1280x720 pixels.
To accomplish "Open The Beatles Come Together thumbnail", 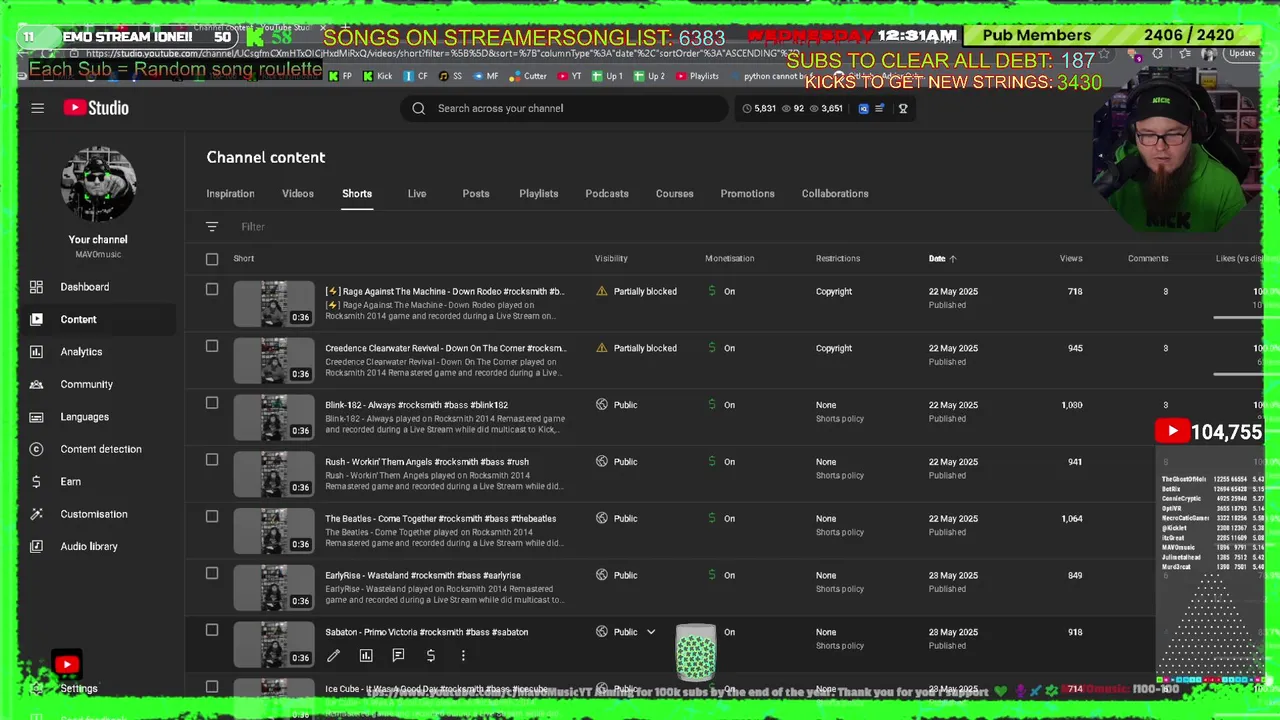I will (274, 531).
